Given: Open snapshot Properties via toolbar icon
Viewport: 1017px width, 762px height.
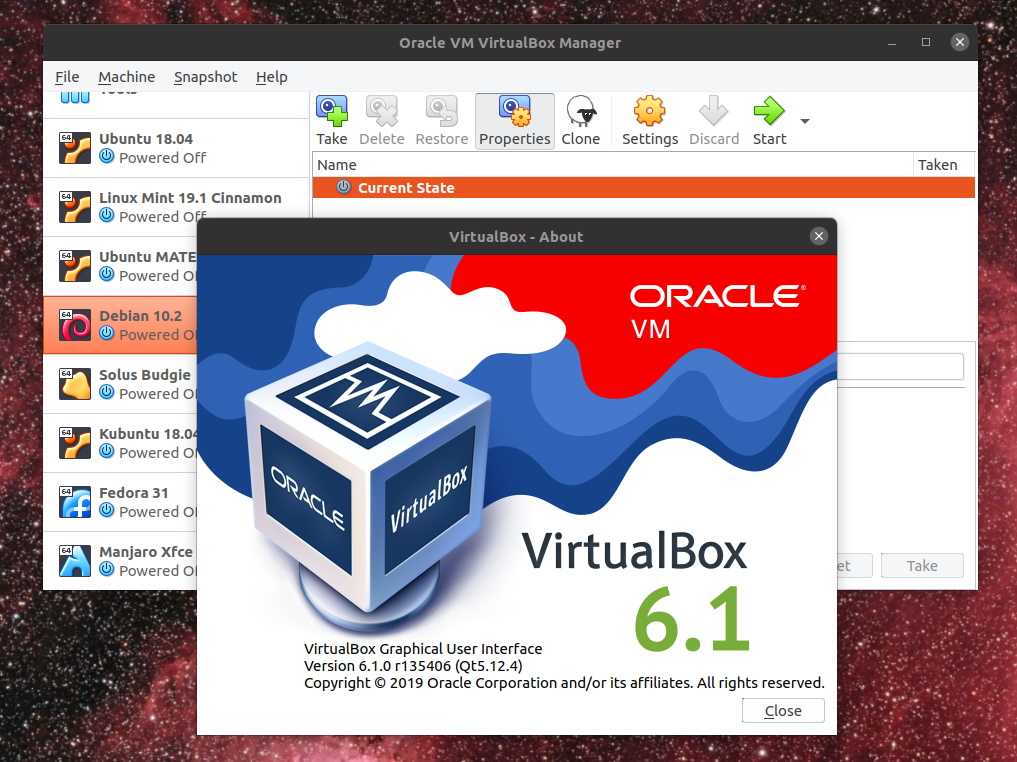Looking at the screenshot, I should [514, 112].
